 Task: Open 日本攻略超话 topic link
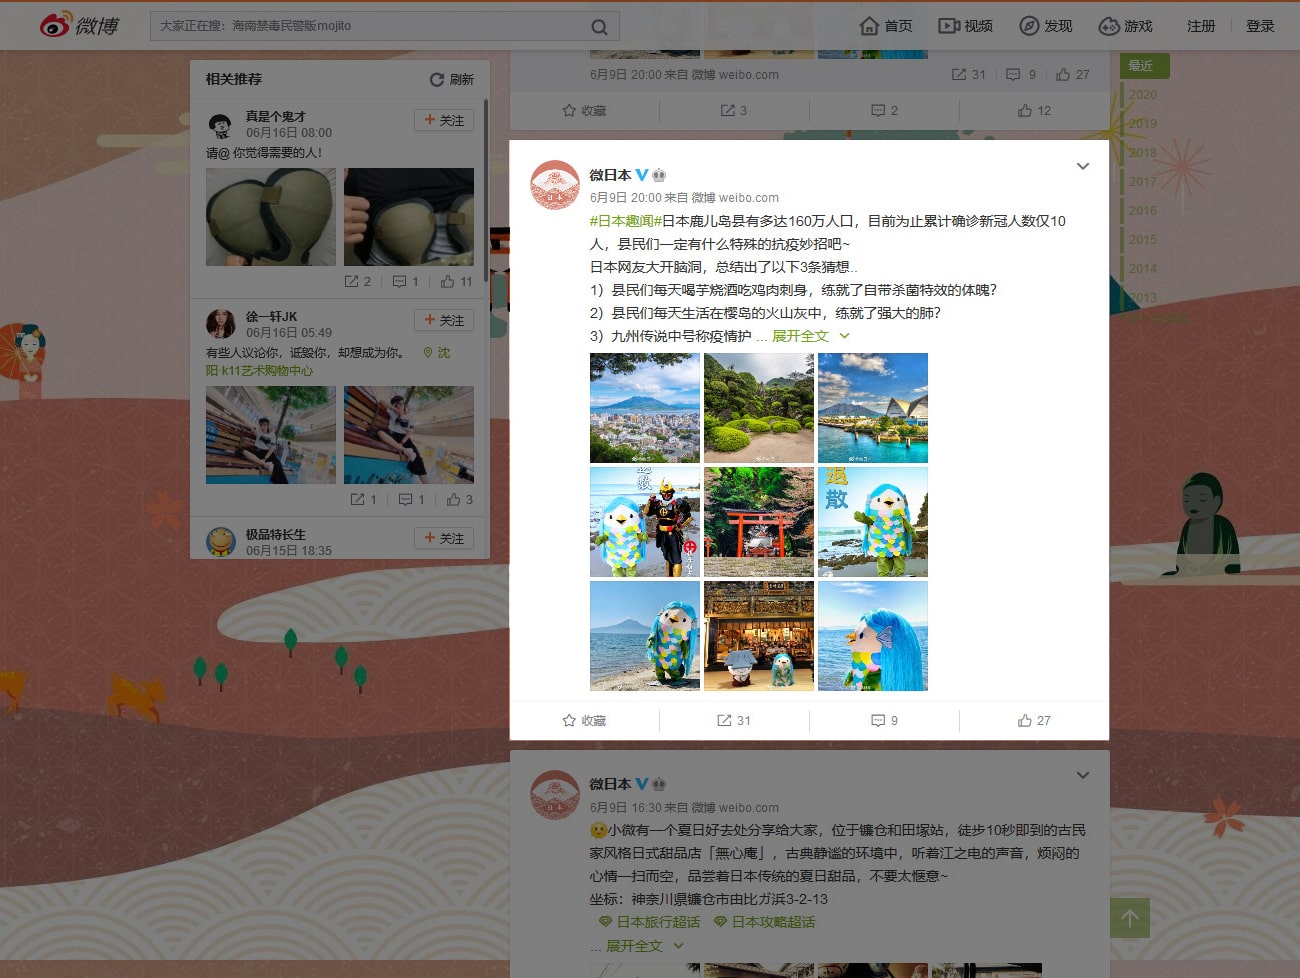click(x=764, y=922)
